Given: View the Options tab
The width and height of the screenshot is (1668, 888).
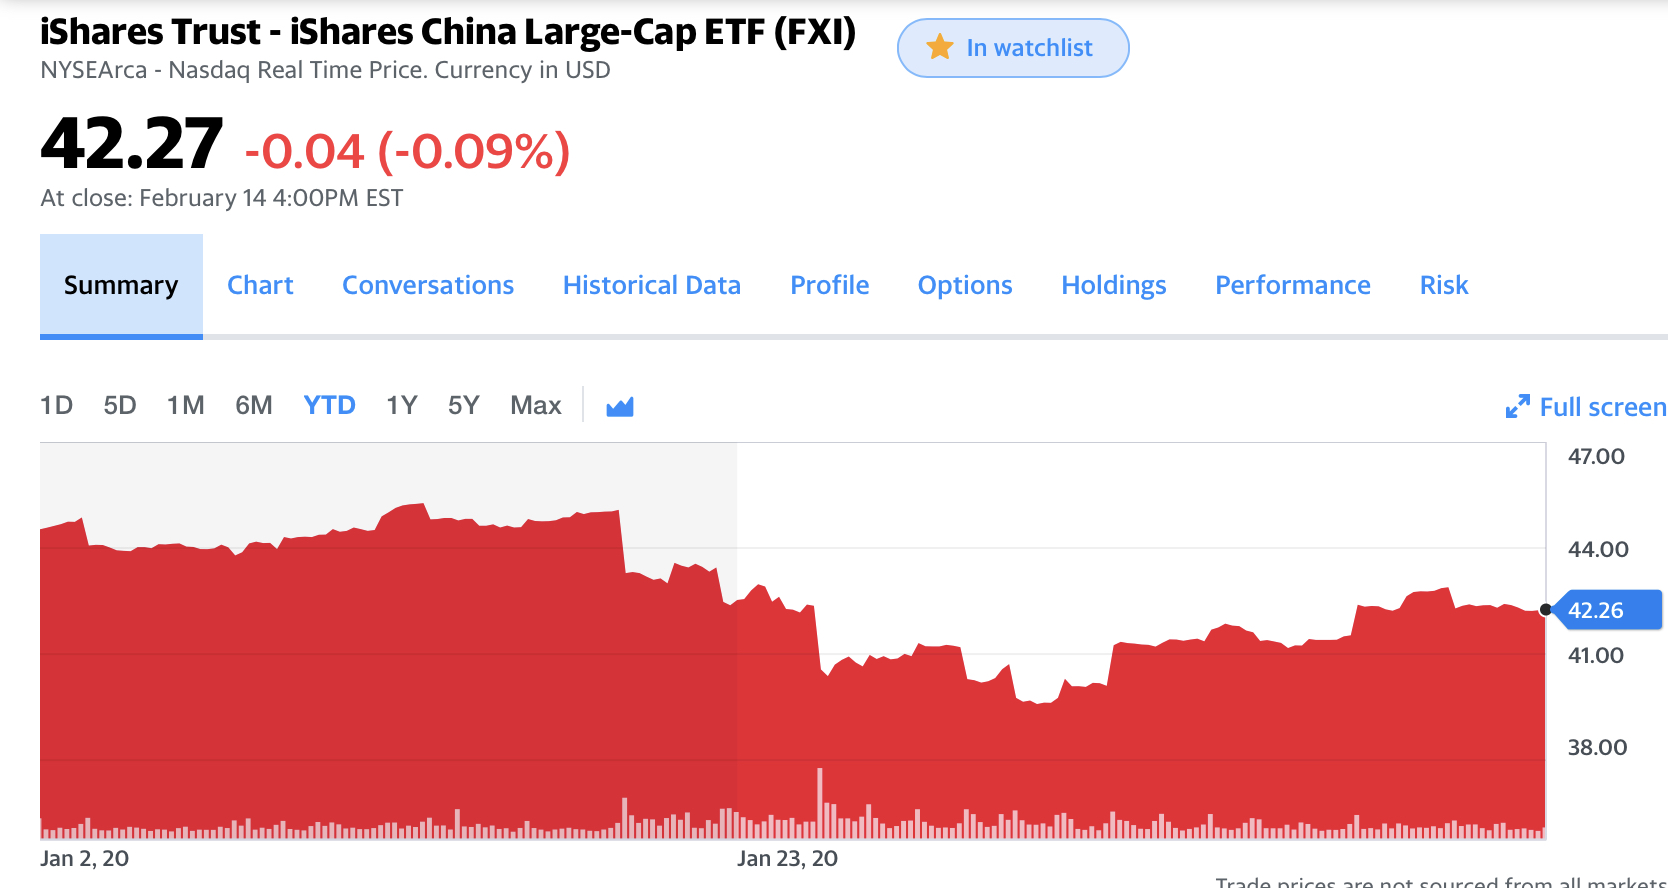Looking at the screenshot, I should (965, 286).
